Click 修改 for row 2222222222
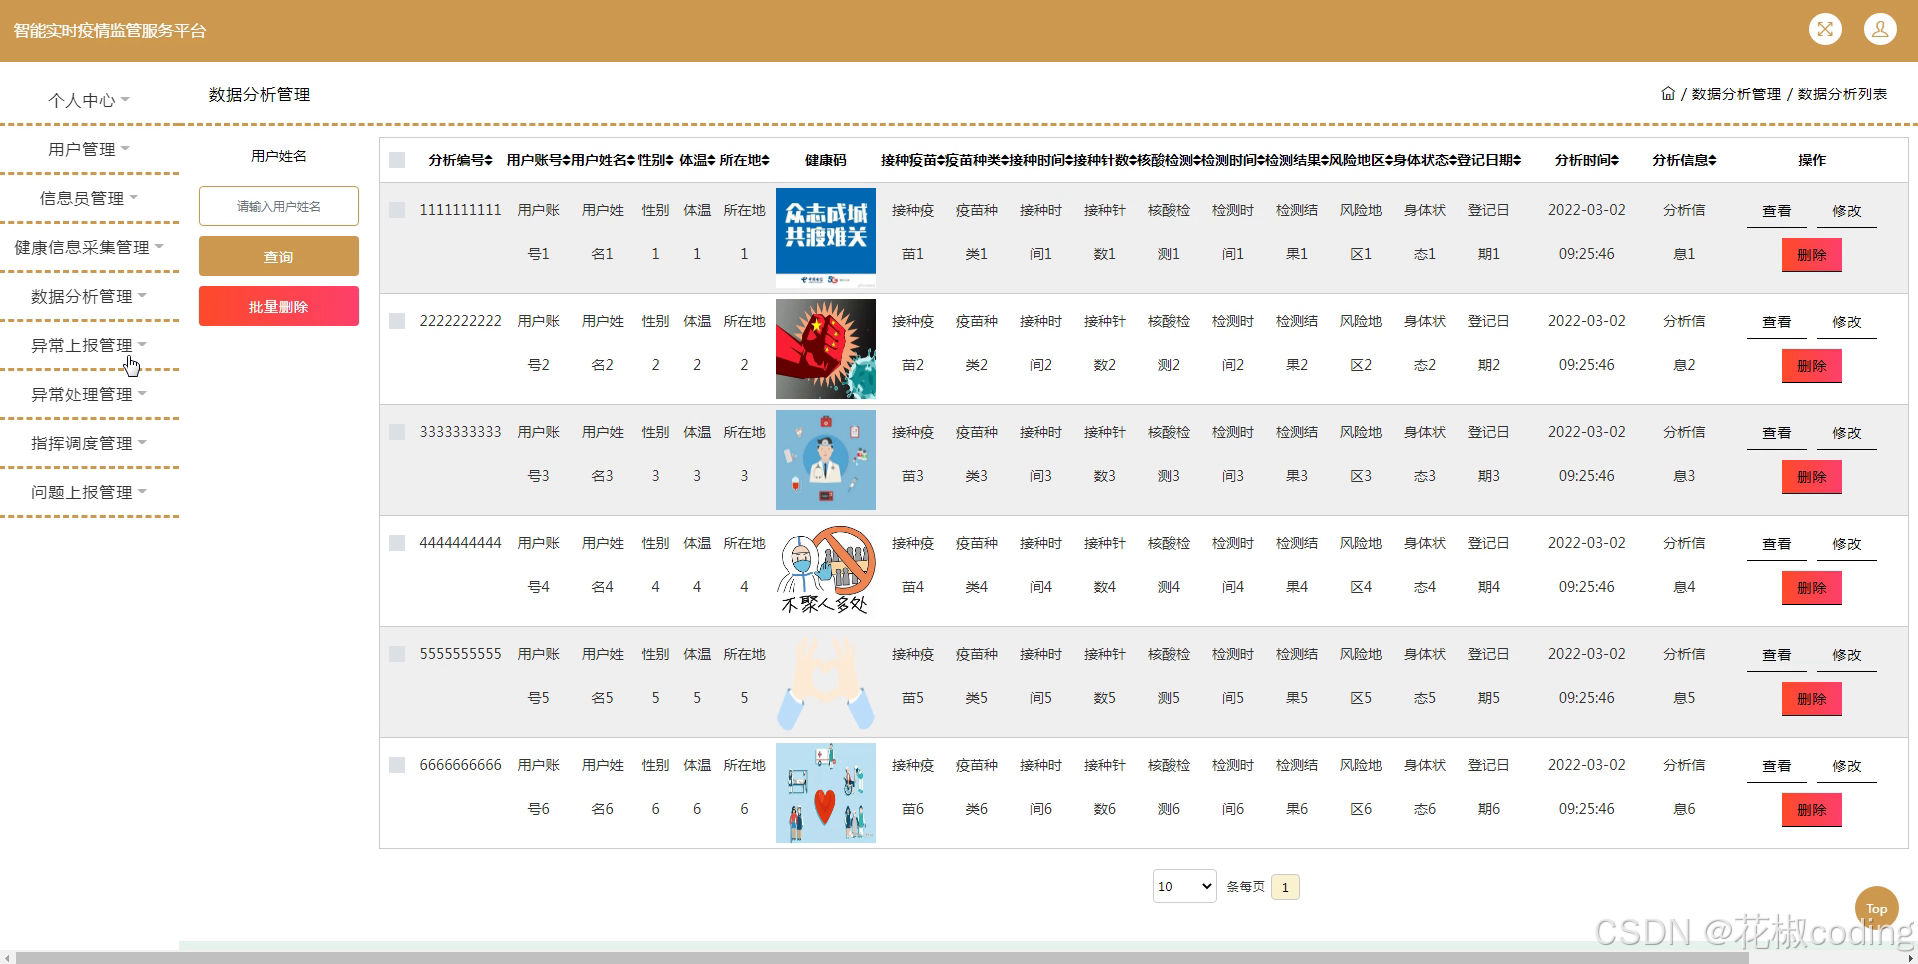This screenshot has width=1918, height=964. click(x=1847, y=322)
